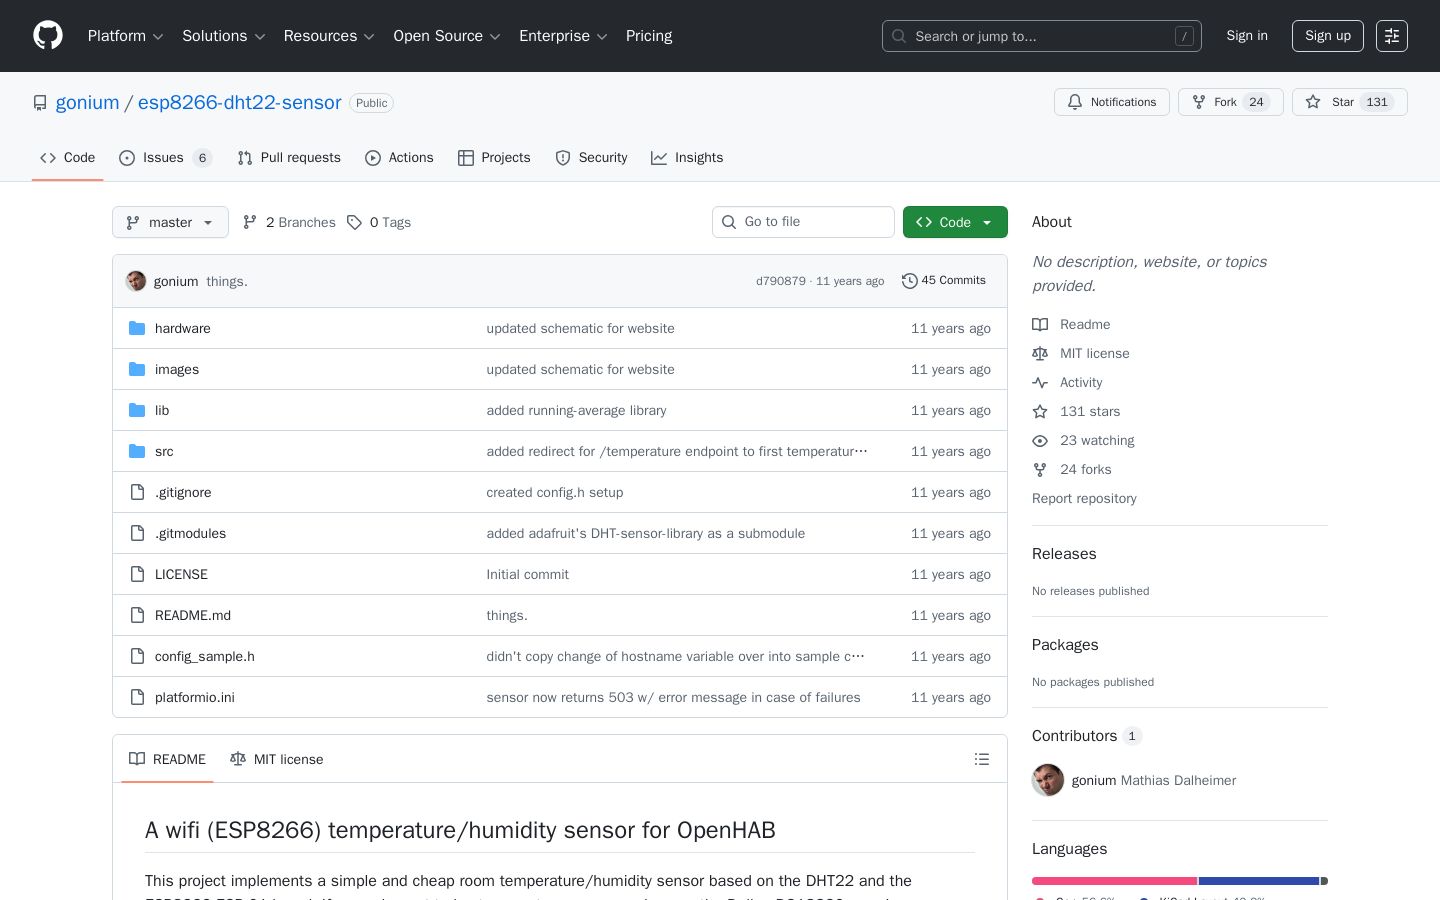
Task: Open the GitHub homepage logo
Action: (x=48, y=36)
